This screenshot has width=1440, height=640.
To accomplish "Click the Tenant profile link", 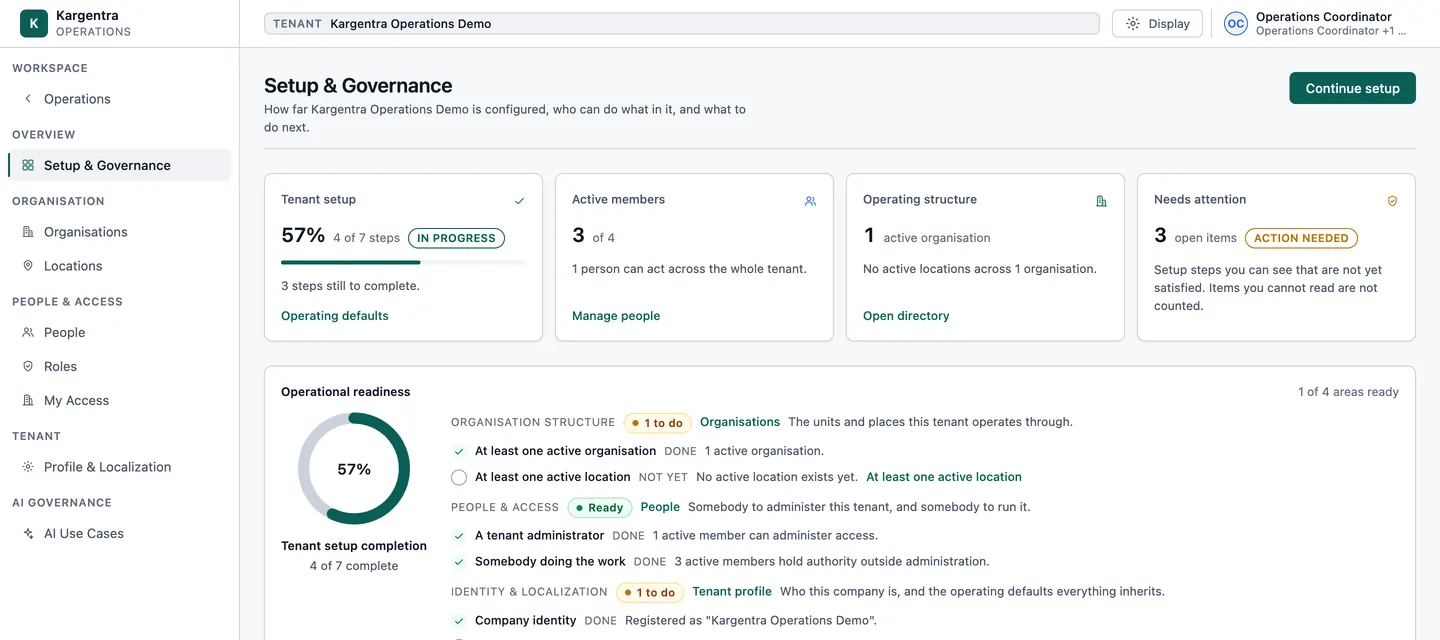I will pyautogui.click(x=732, y=592).
